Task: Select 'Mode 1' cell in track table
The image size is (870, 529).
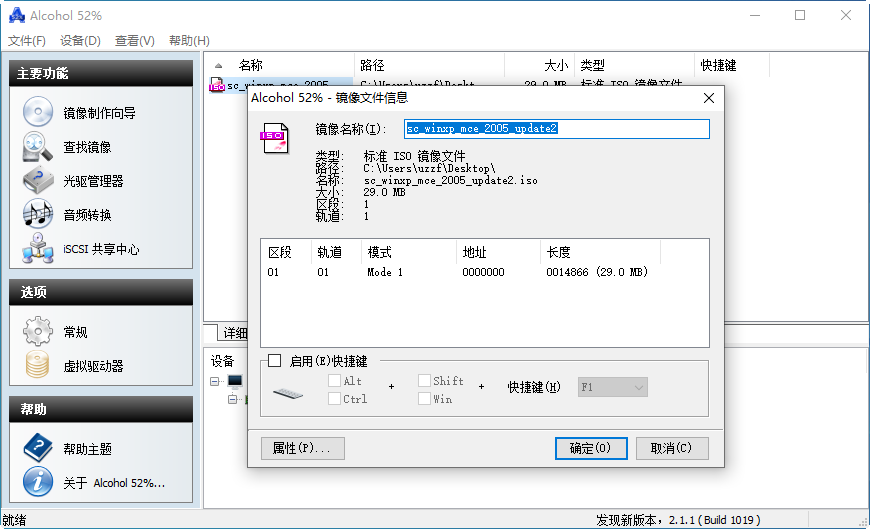Action: 385,272
